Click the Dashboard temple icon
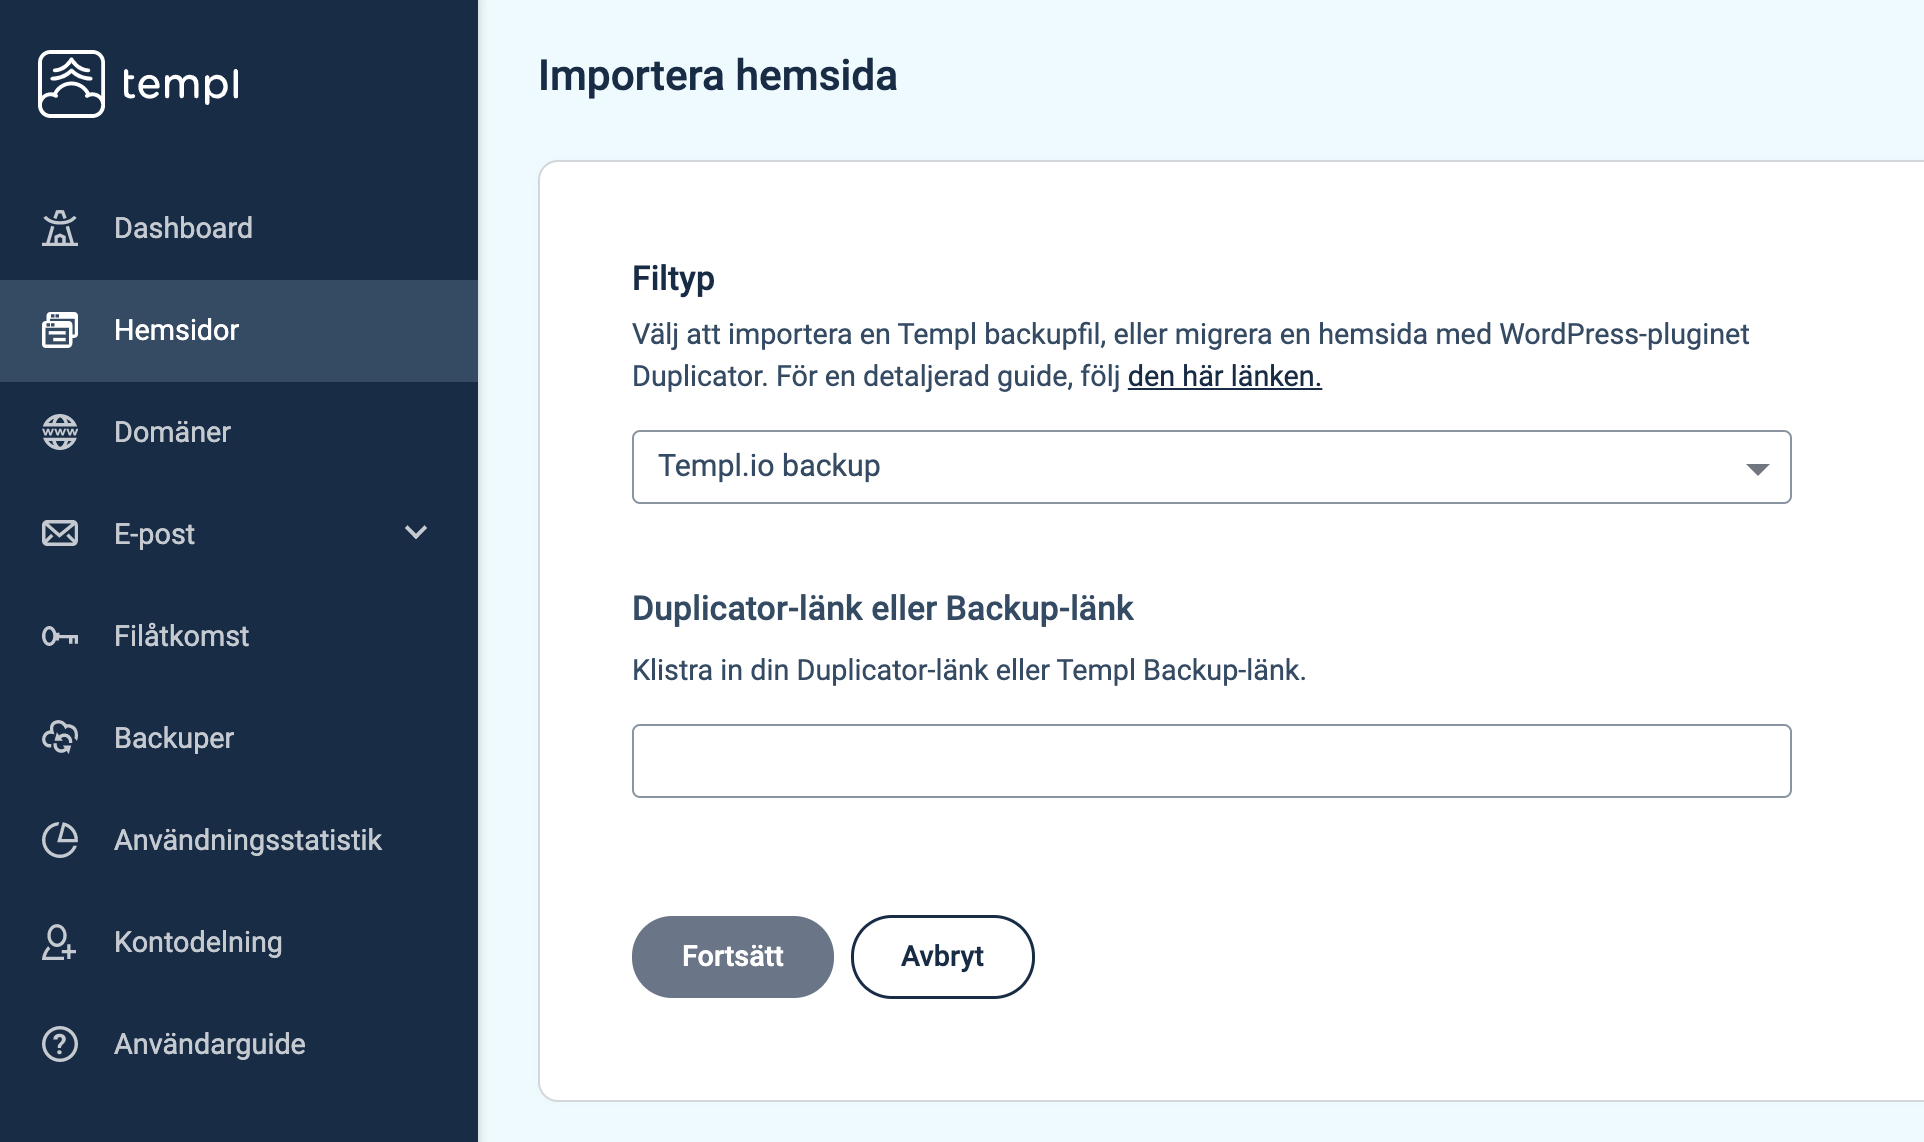 60,228
